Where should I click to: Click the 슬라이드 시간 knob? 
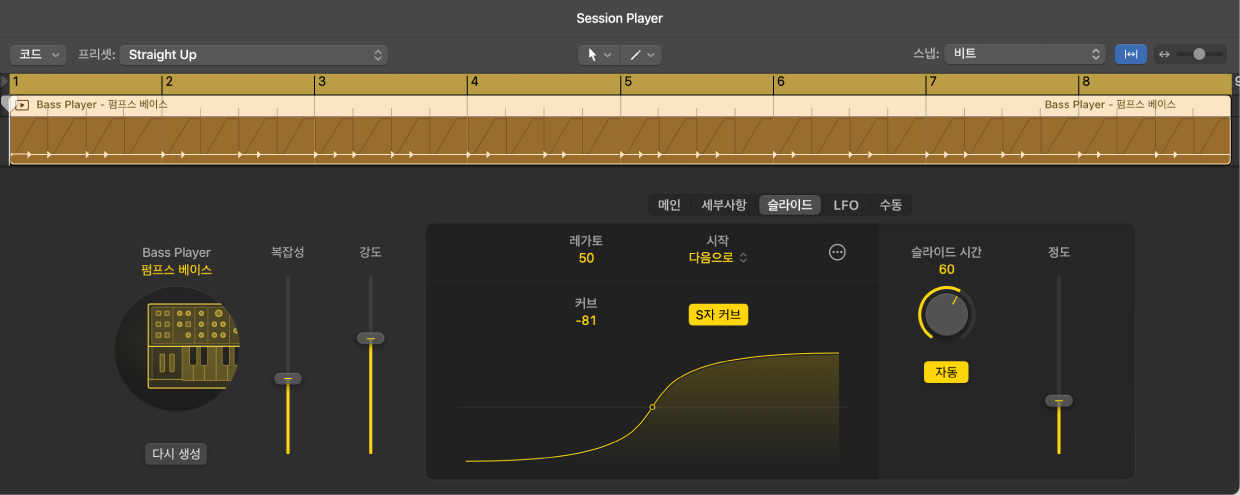946,316
